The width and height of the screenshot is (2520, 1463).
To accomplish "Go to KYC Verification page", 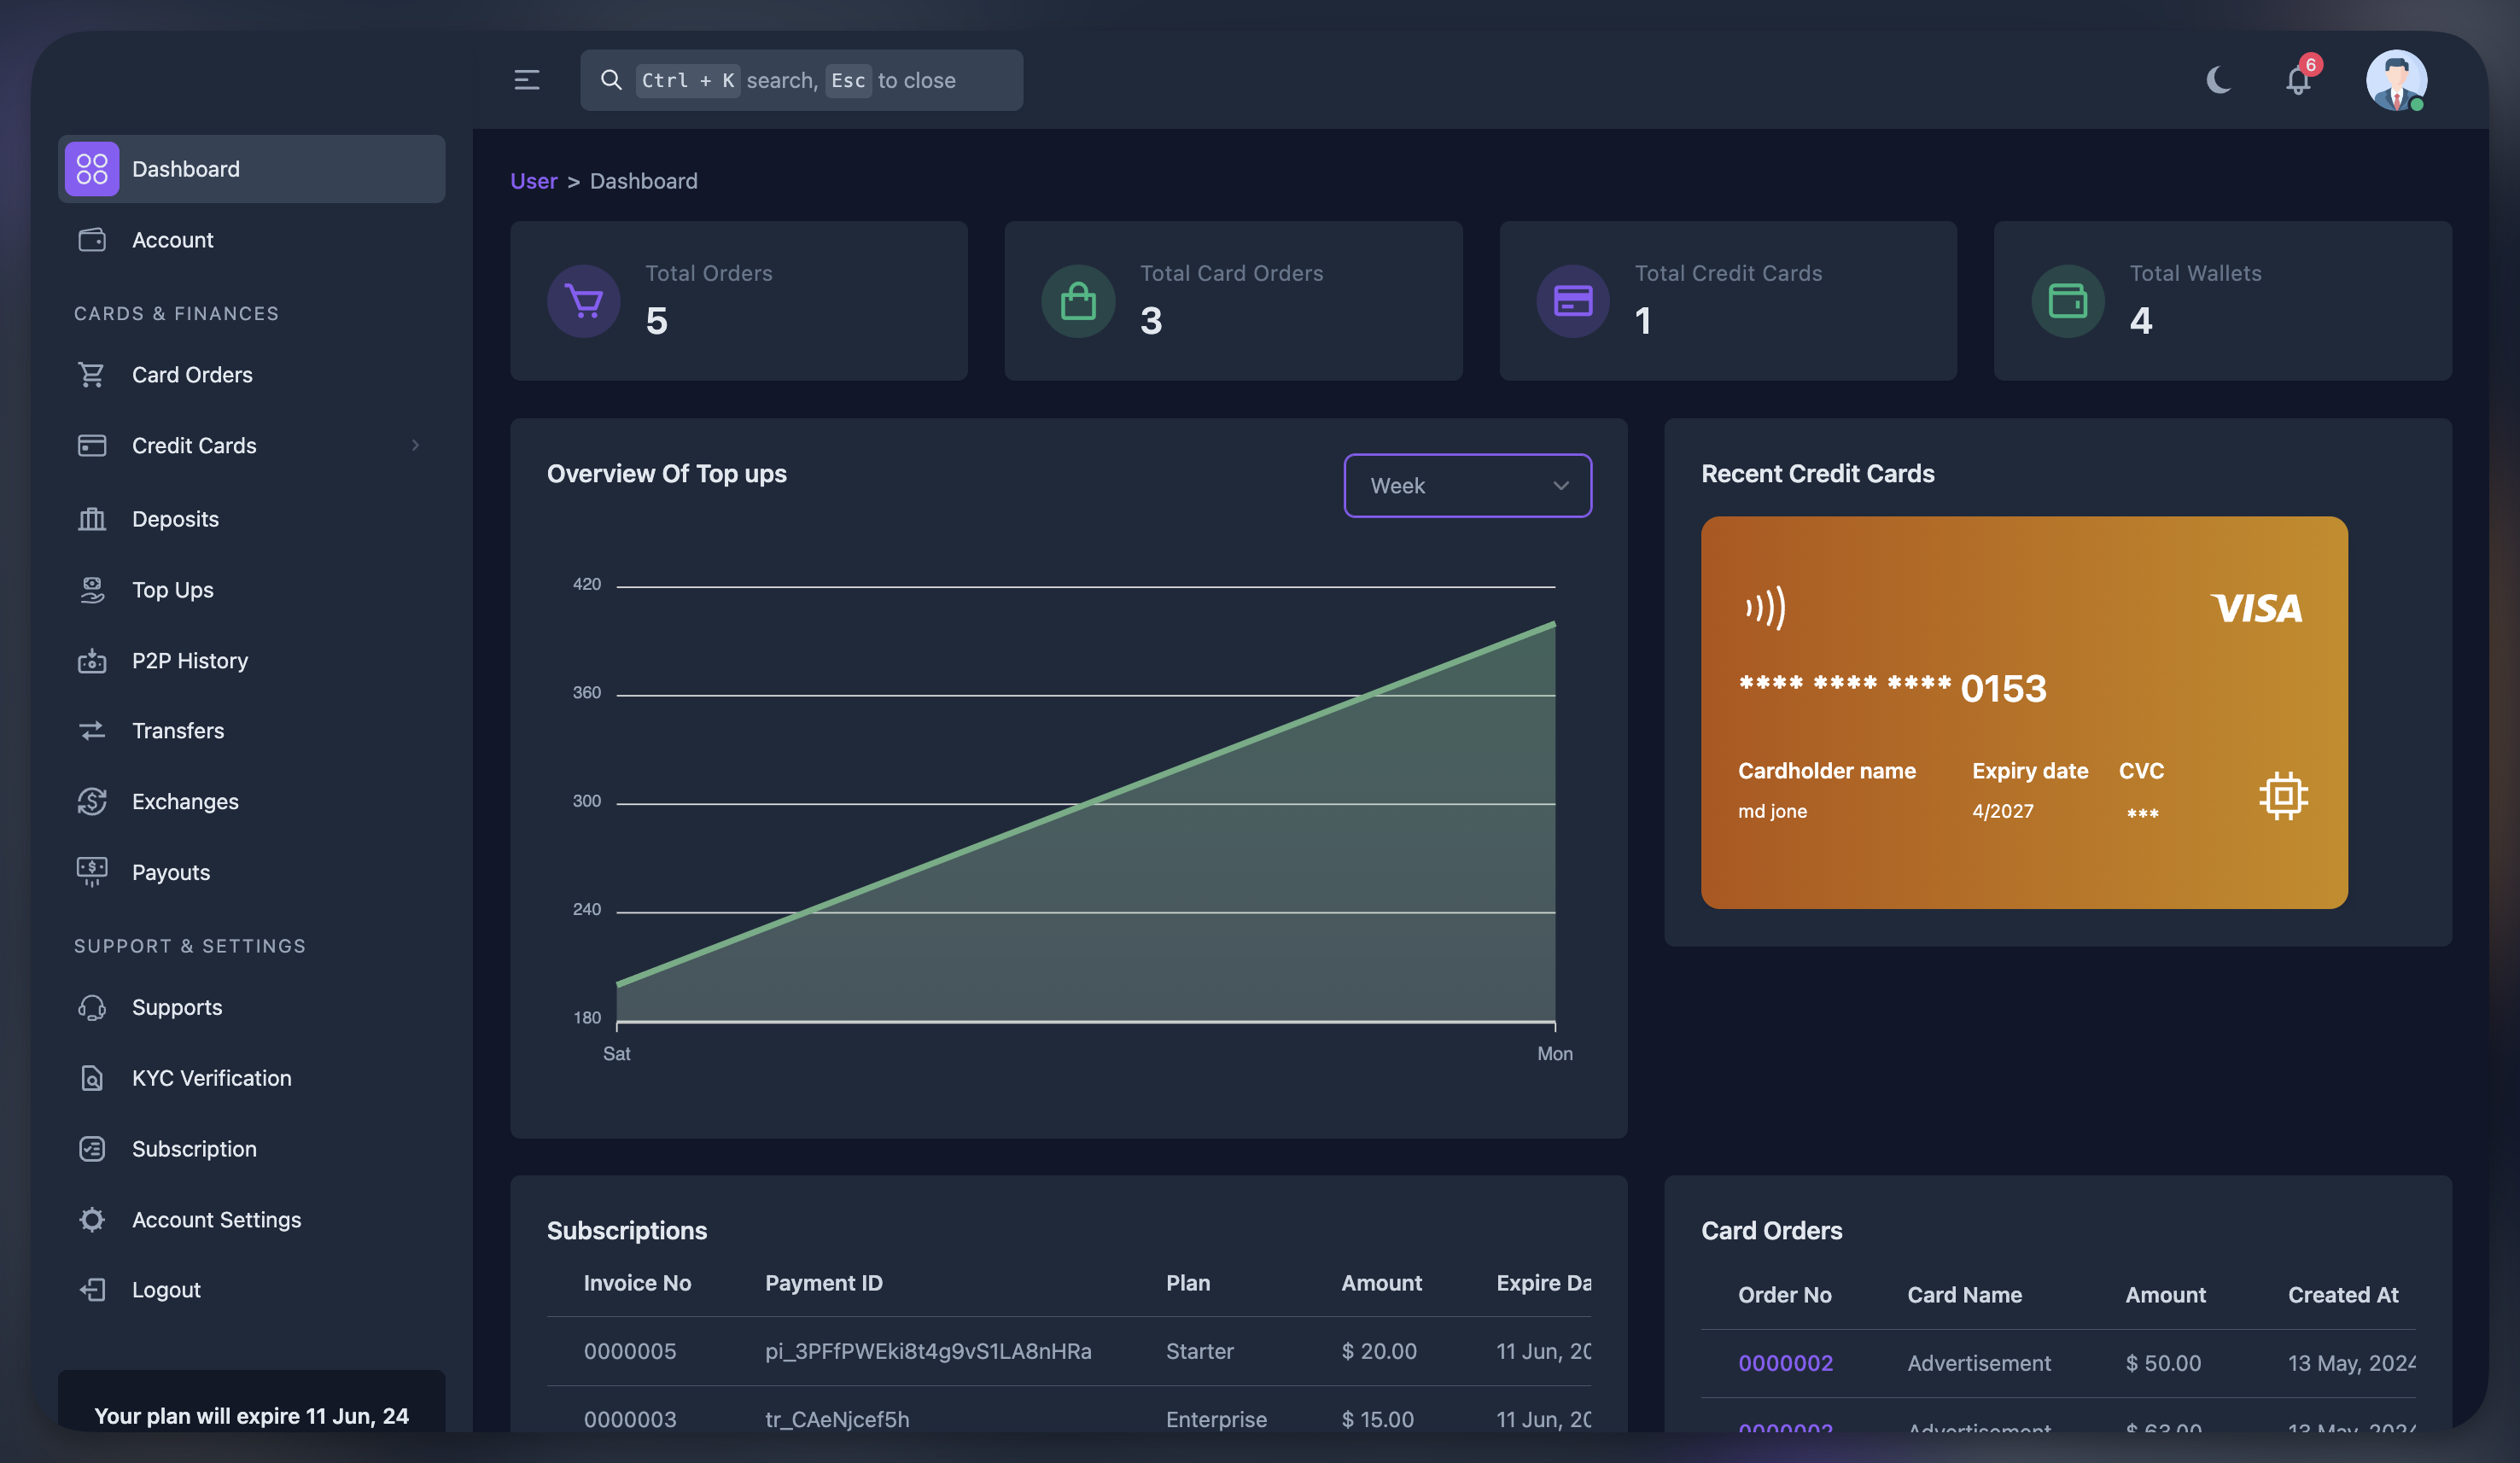I will pyautogui.click(x=211, y=1078).
